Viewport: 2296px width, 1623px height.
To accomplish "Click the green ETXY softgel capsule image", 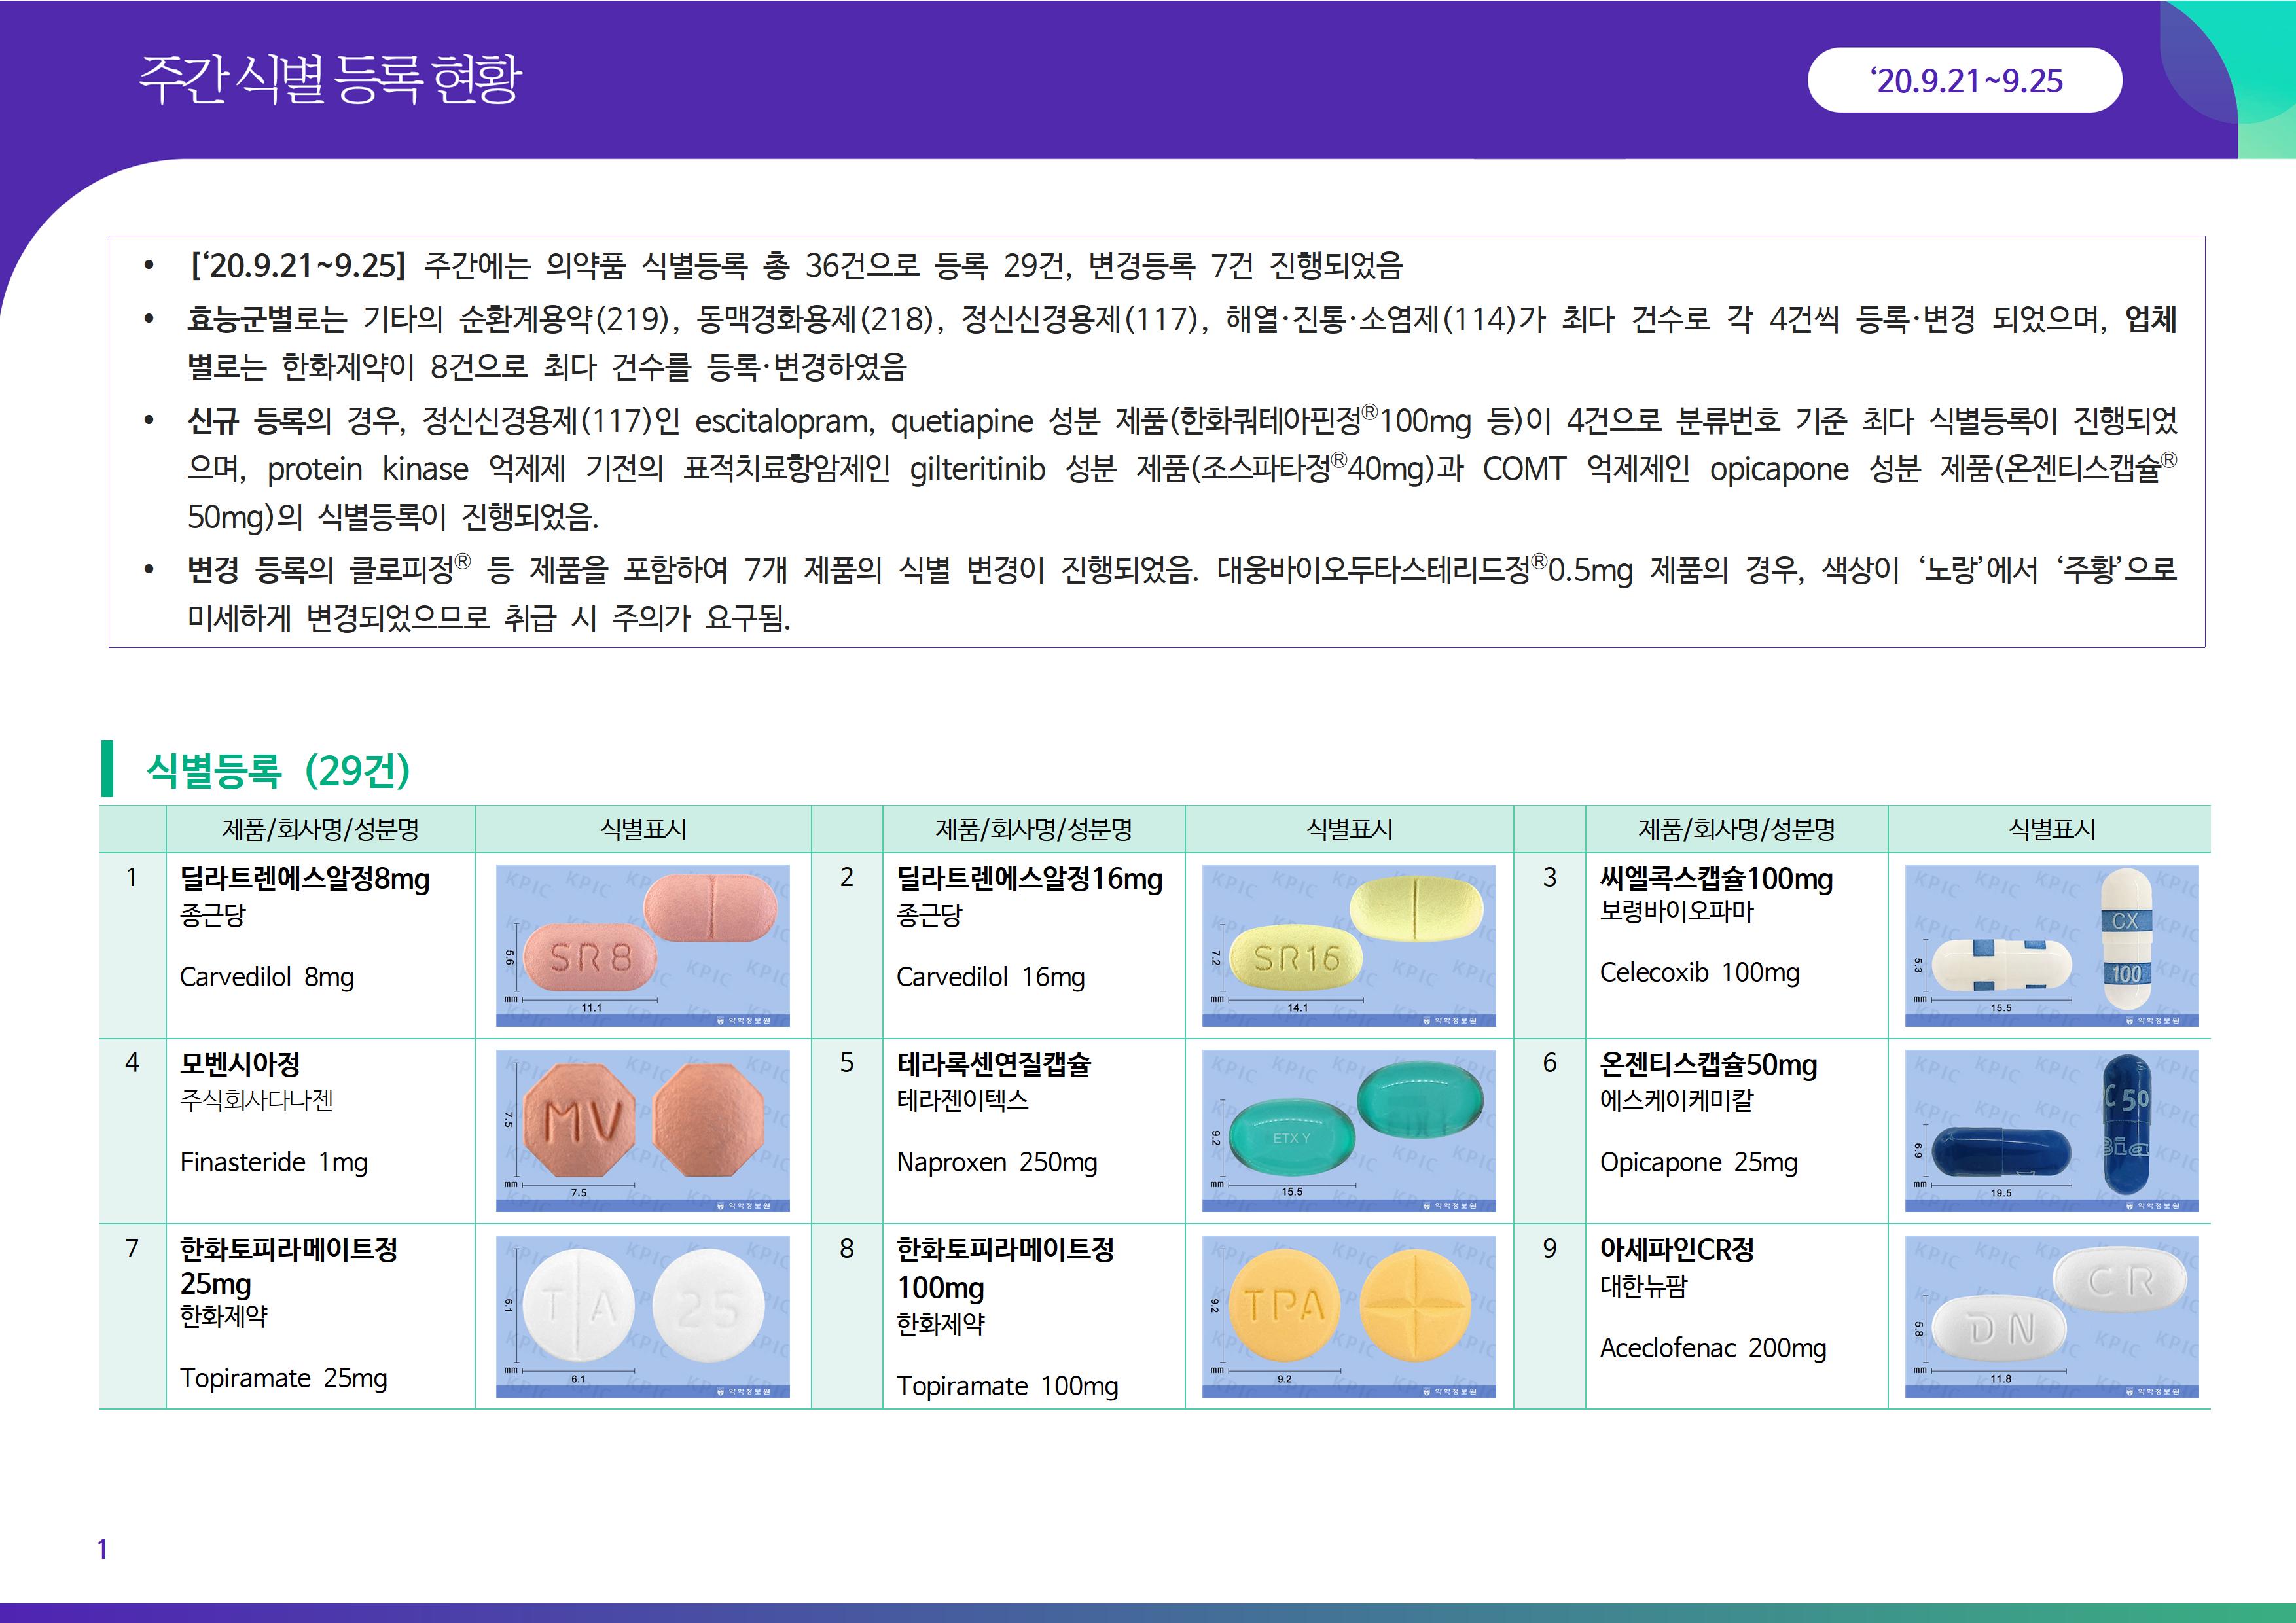I will point(1348,1130).
